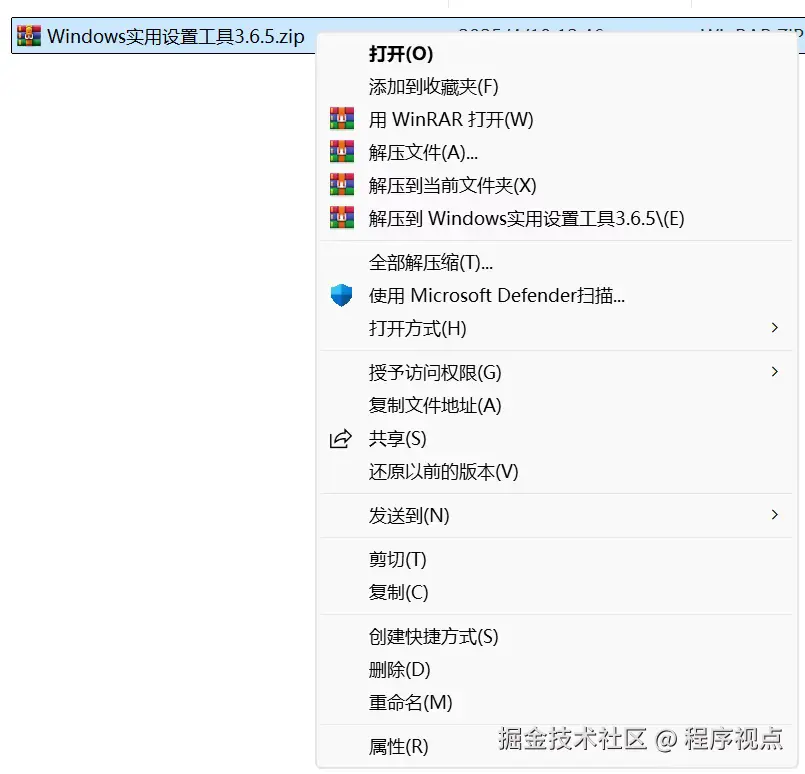Select 重命名(M) to rename the file

coord(556,702)
